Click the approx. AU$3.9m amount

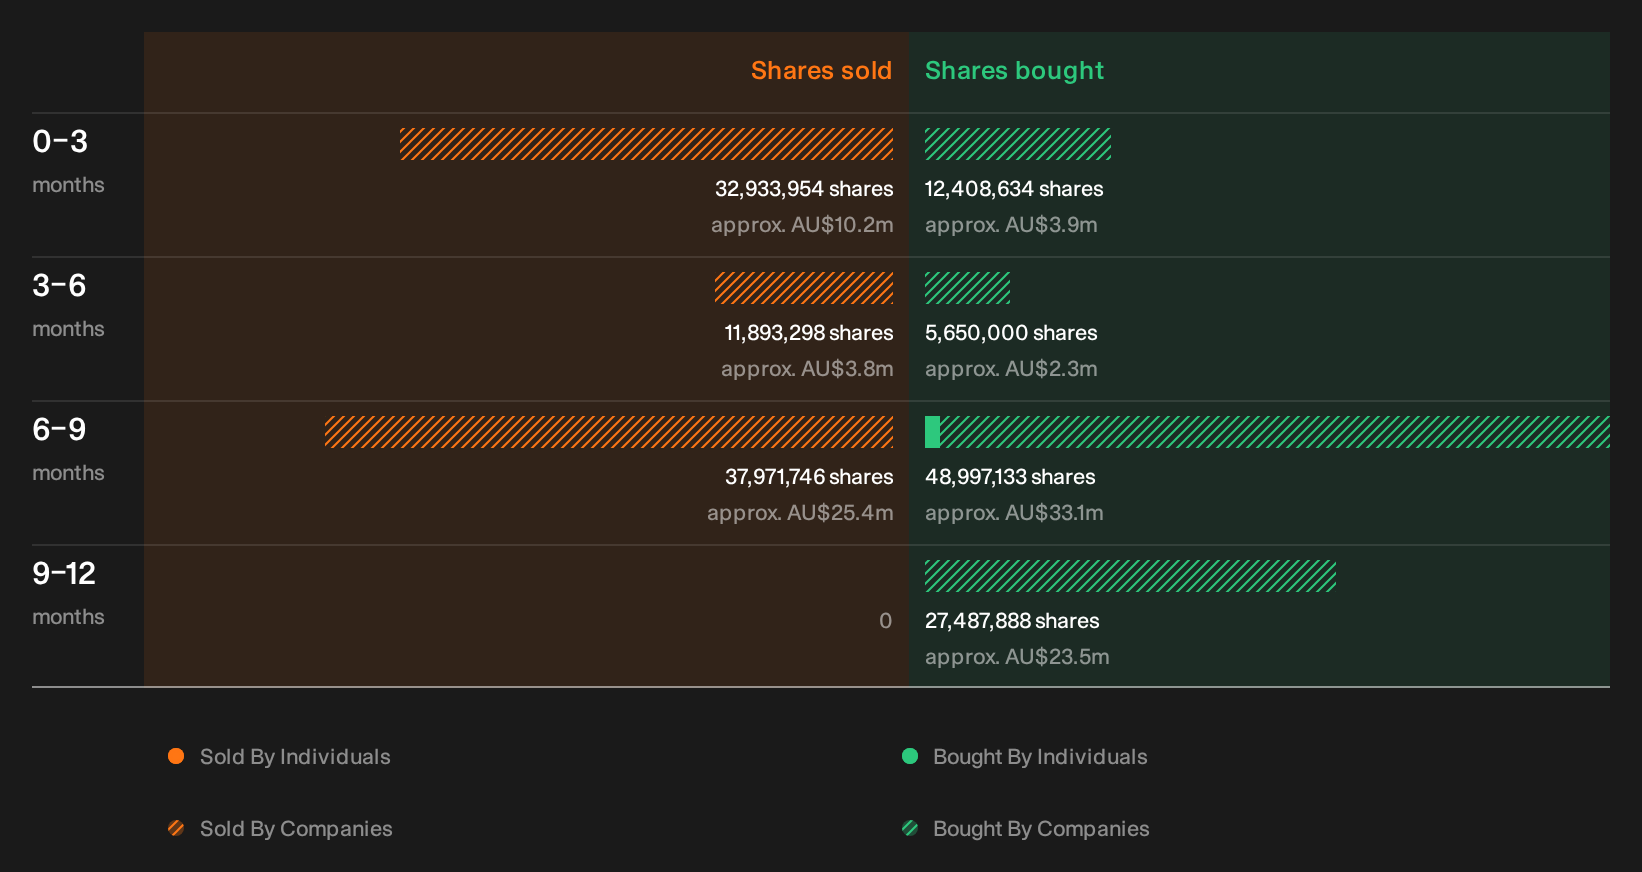pyautogui.click(x=1011, y=225)
